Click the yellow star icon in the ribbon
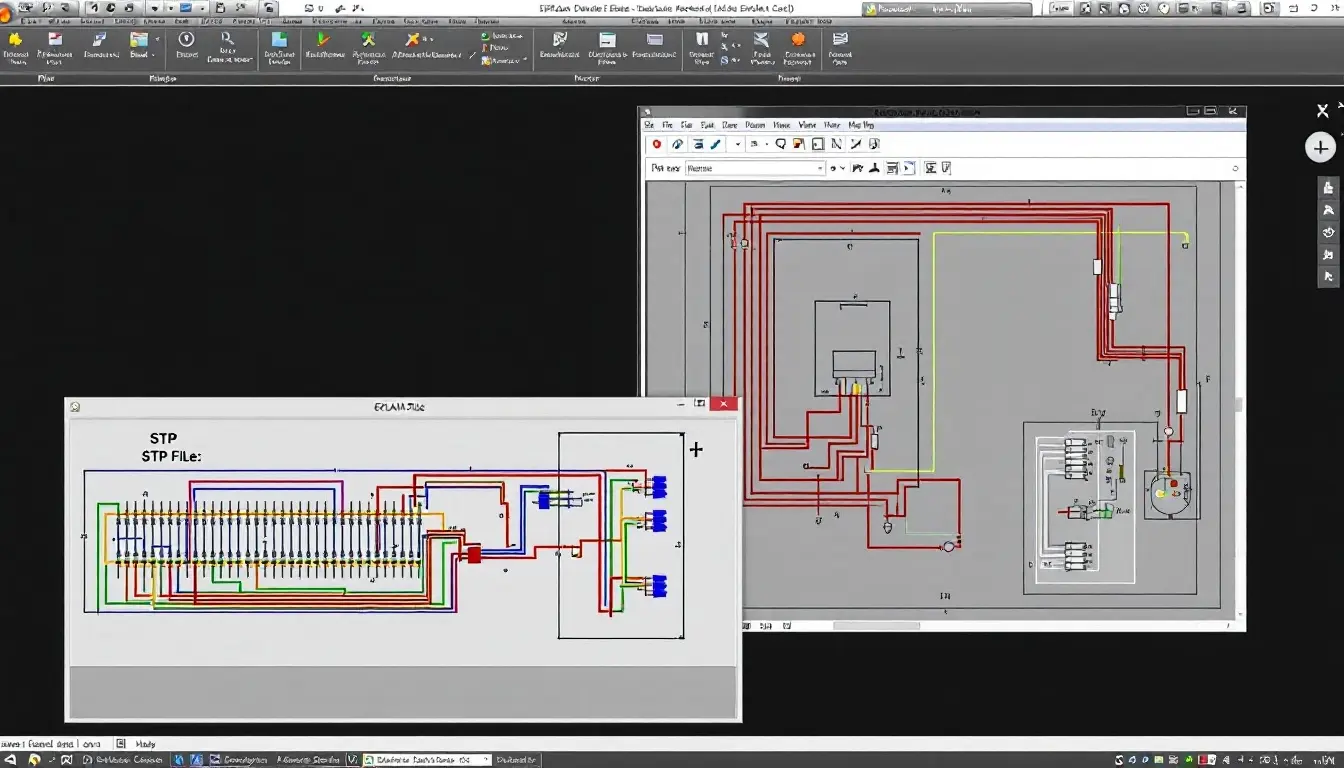 [x=16, y=40]
